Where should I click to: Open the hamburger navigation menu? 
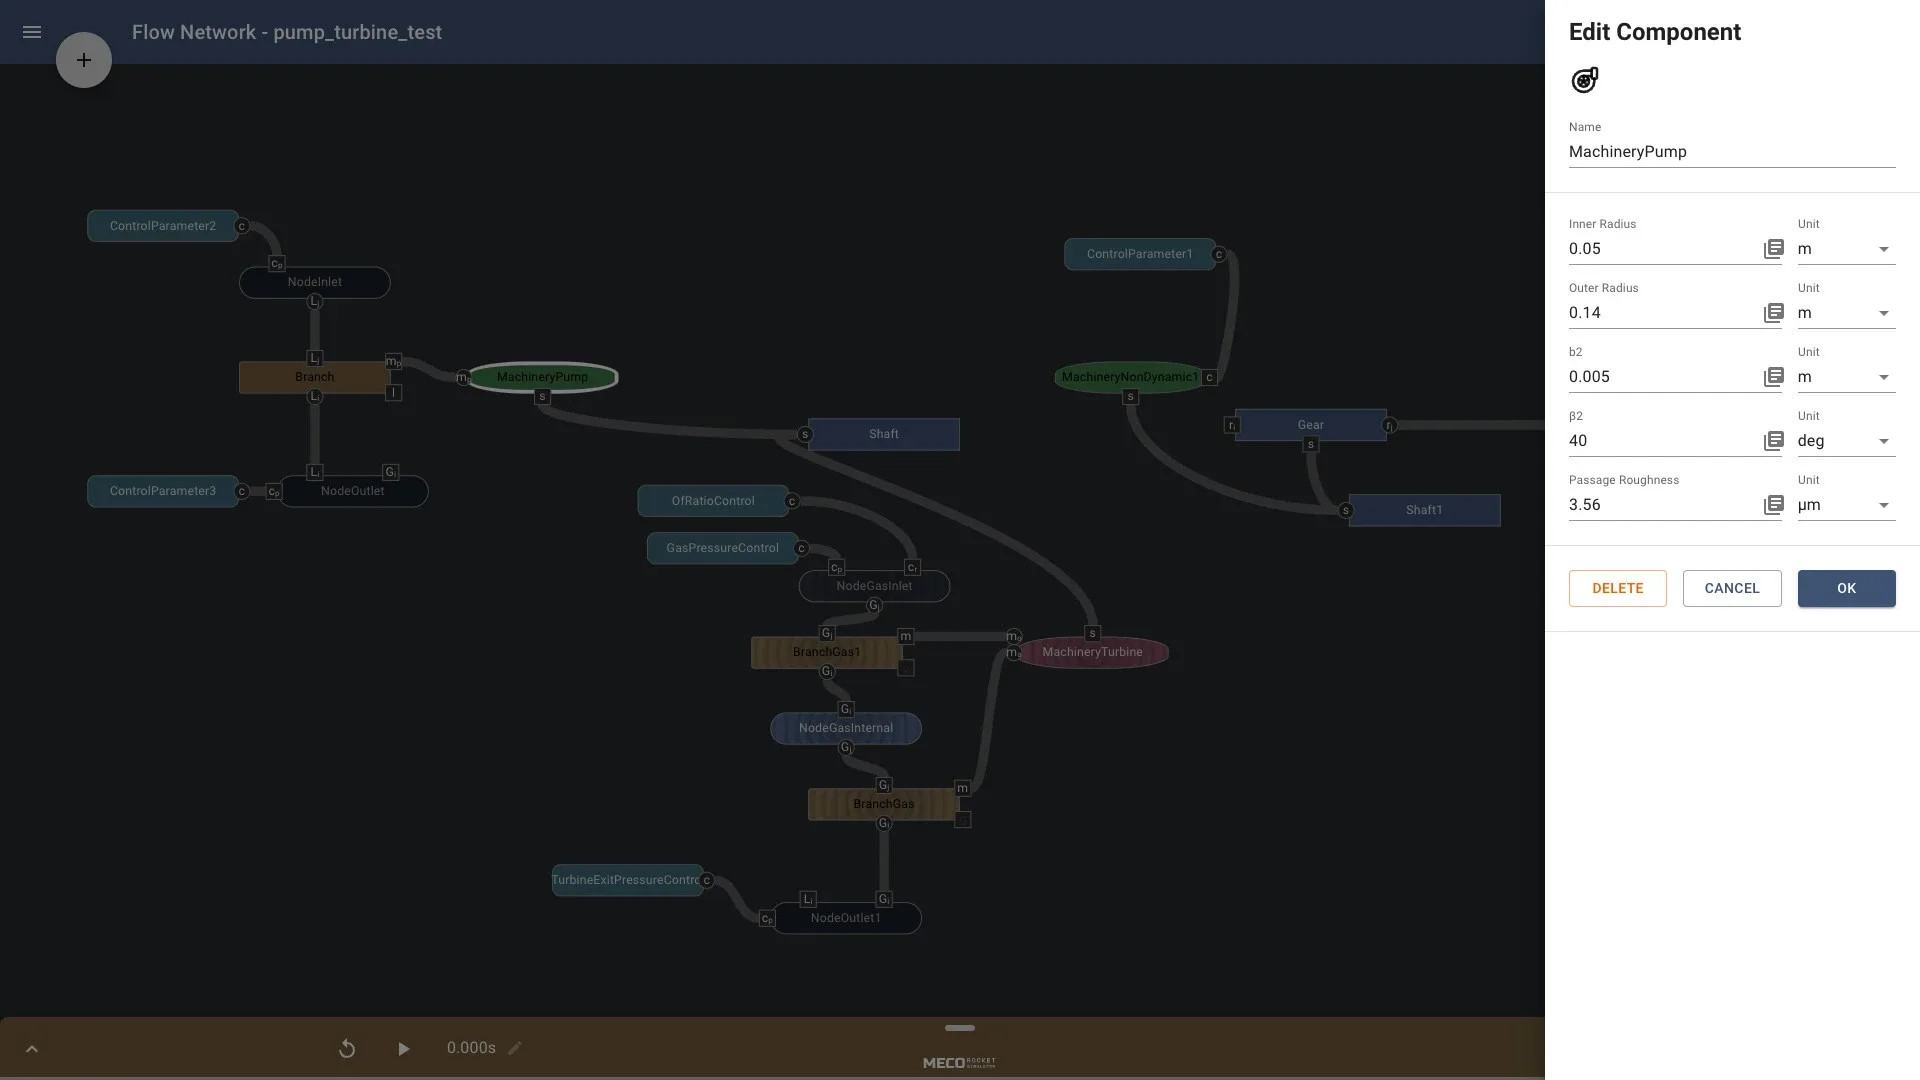[32, 32]
